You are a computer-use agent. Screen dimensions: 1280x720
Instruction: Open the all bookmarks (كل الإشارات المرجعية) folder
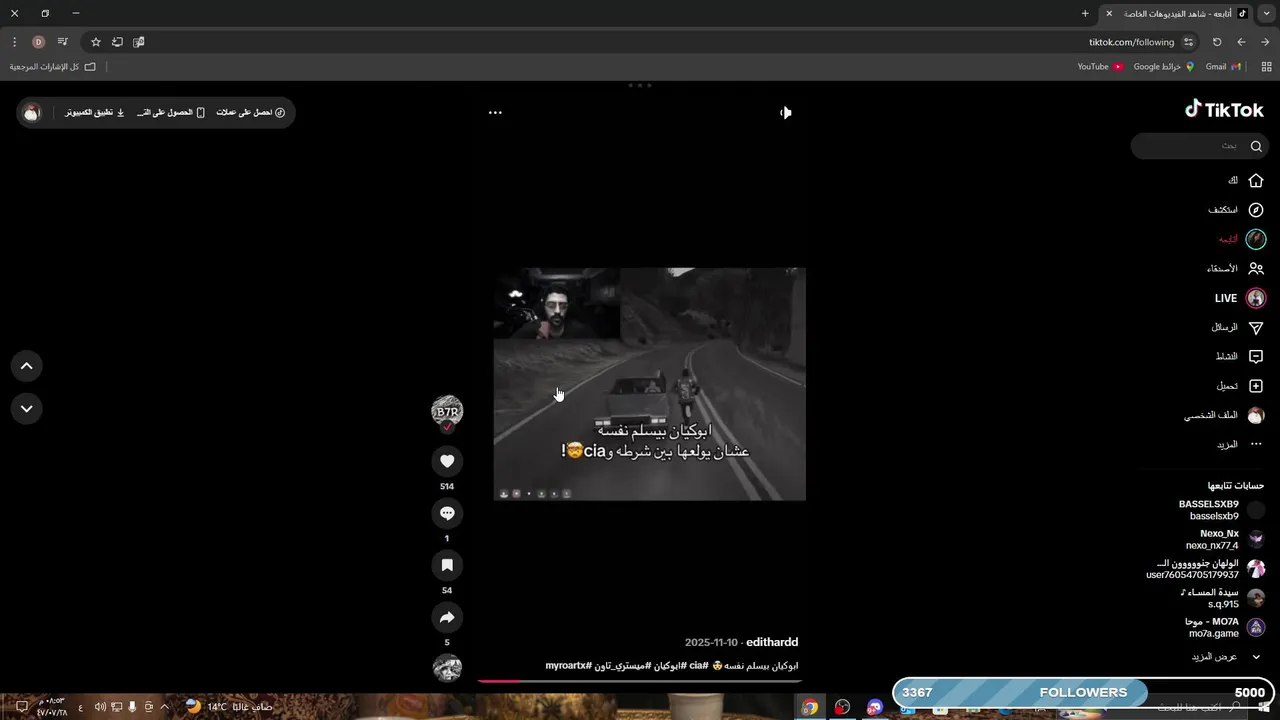(53, 67)
